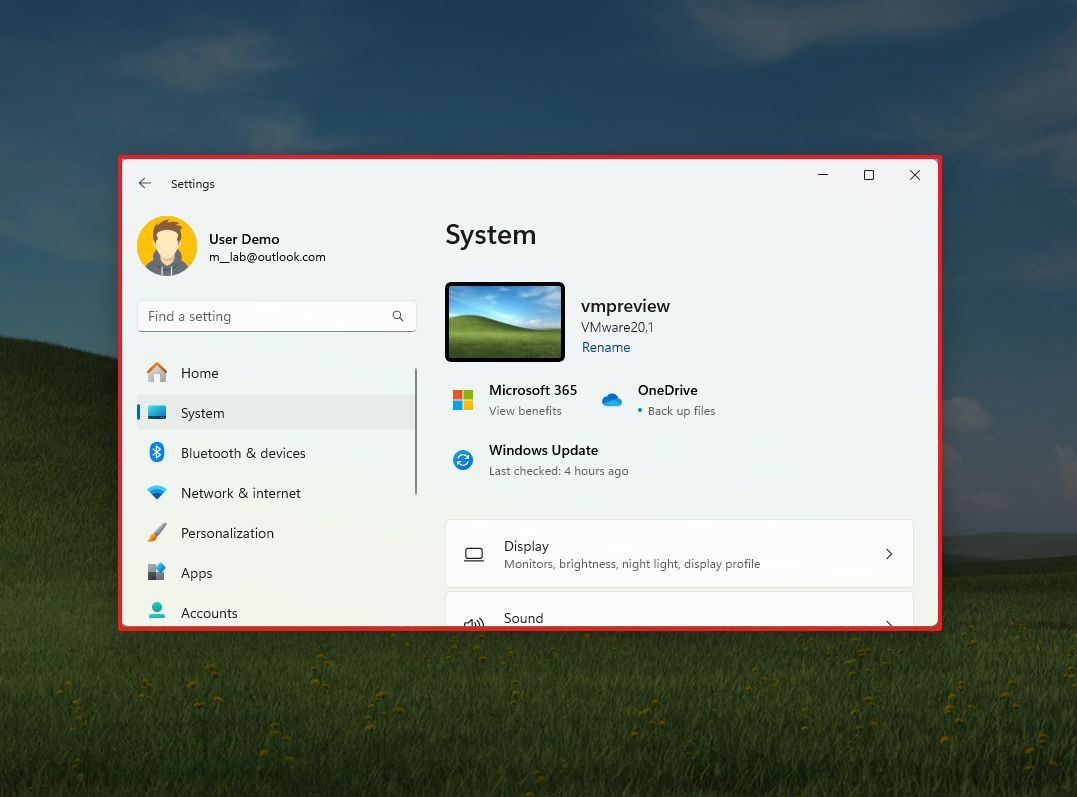
Task: Open View benefits under Microsoft 365
Action: coord(524,410)
